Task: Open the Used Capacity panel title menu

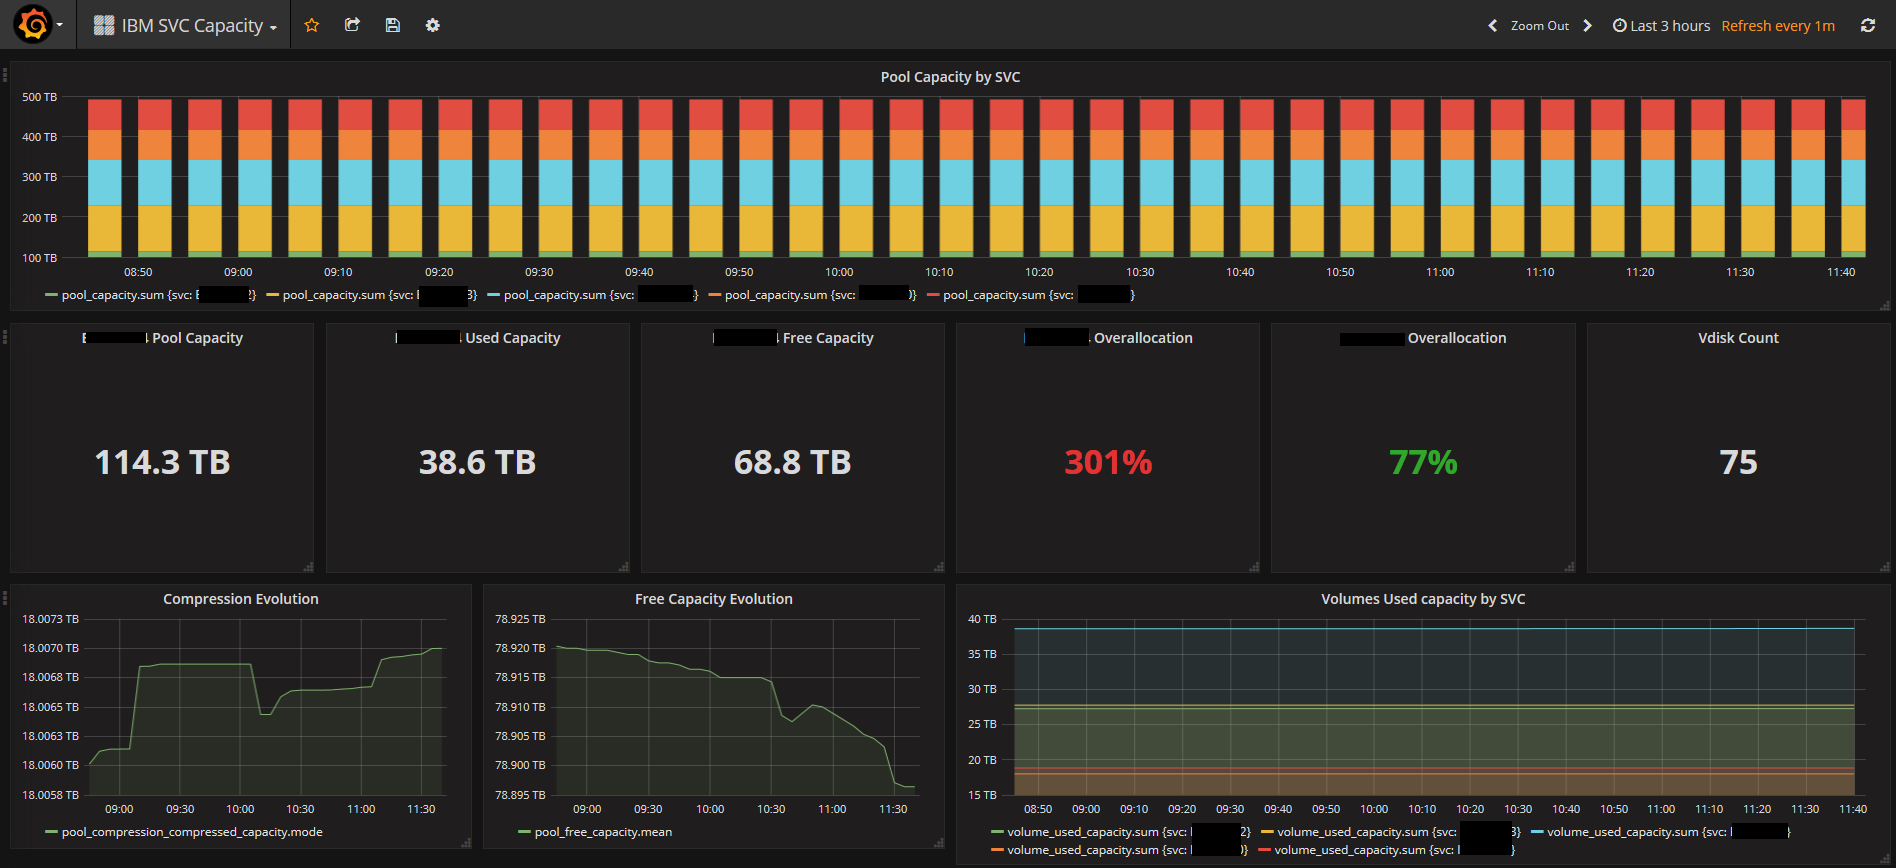Action: coord(478,338)
